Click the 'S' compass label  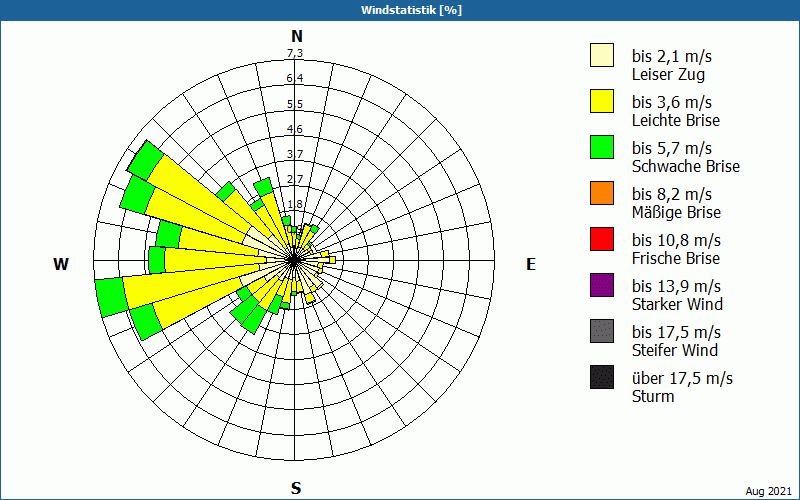(x=296, y=488)
